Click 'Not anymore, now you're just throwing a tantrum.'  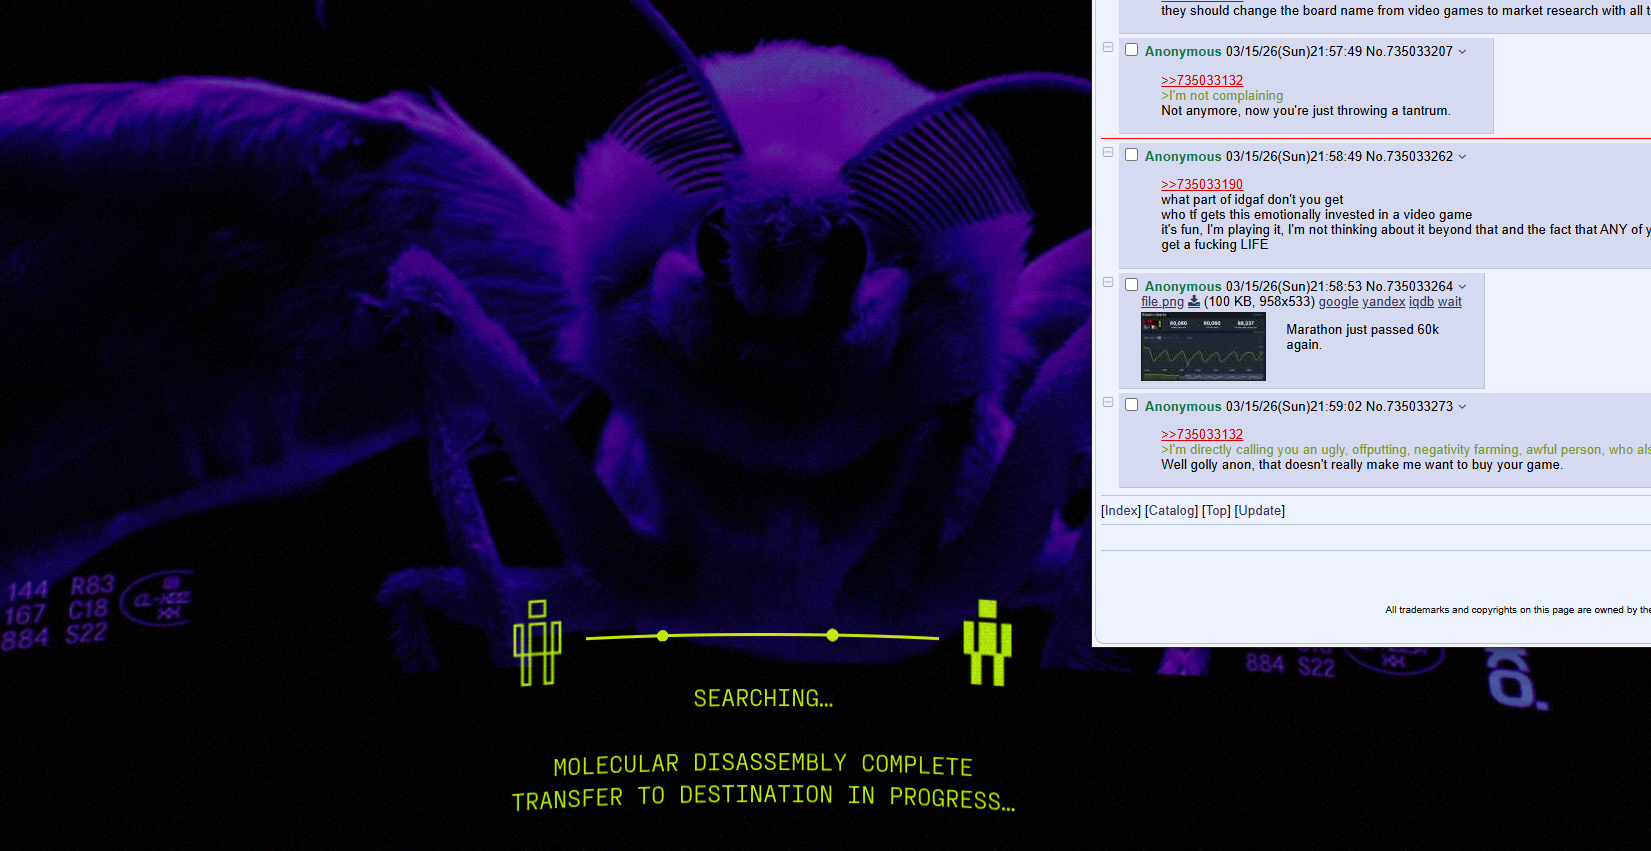click(1306, 111)
